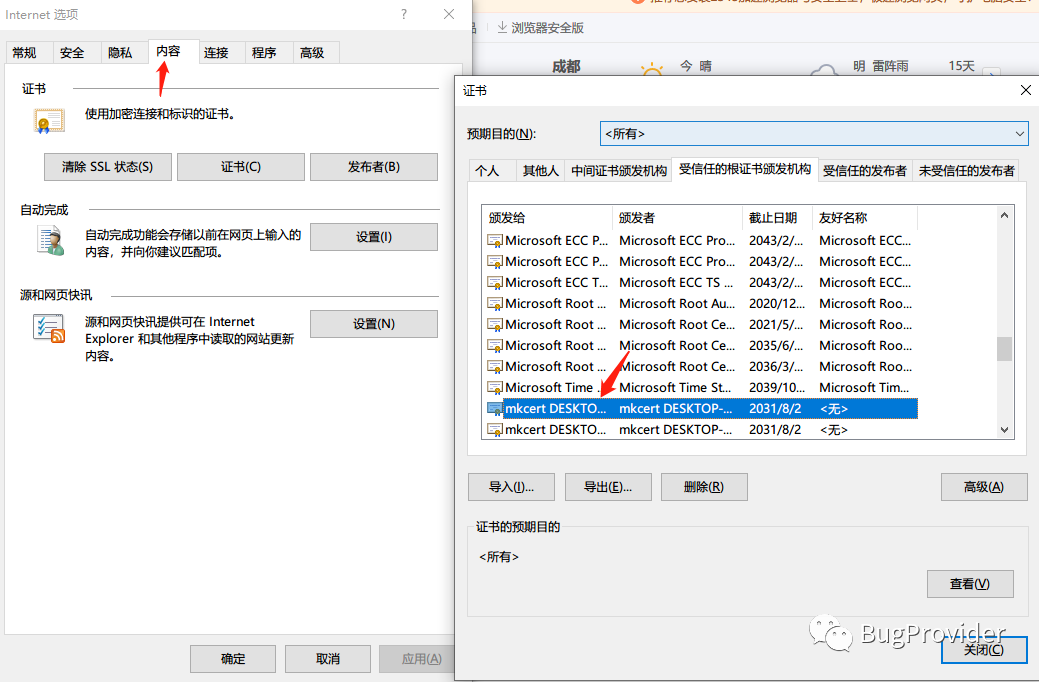Click help question mark in Internet Options
This screenshot has height=682, width=1039.
[x=404, y=14]
